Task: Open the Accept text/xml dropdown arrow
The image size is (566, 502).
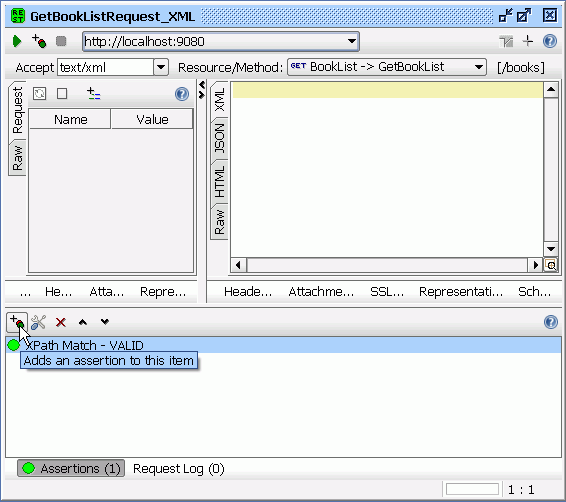Action: [x=161, y=67]
